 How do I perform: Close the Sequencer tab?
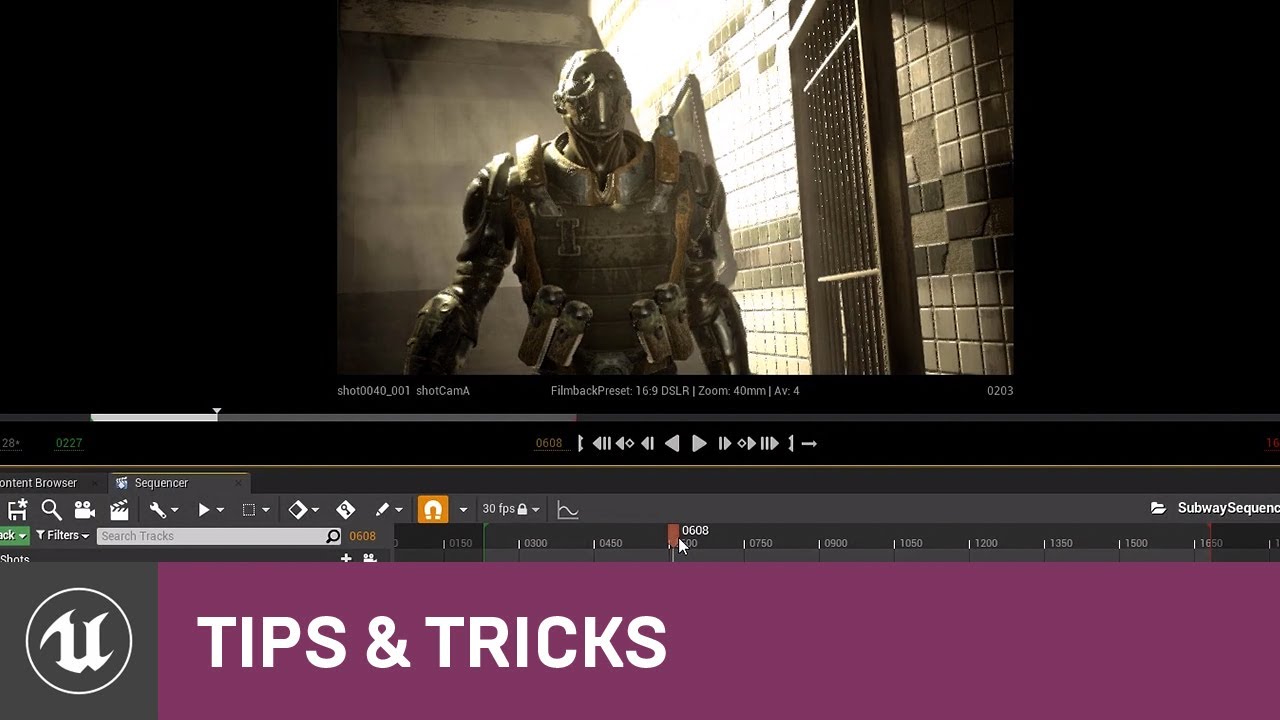[x=238, y=483]
